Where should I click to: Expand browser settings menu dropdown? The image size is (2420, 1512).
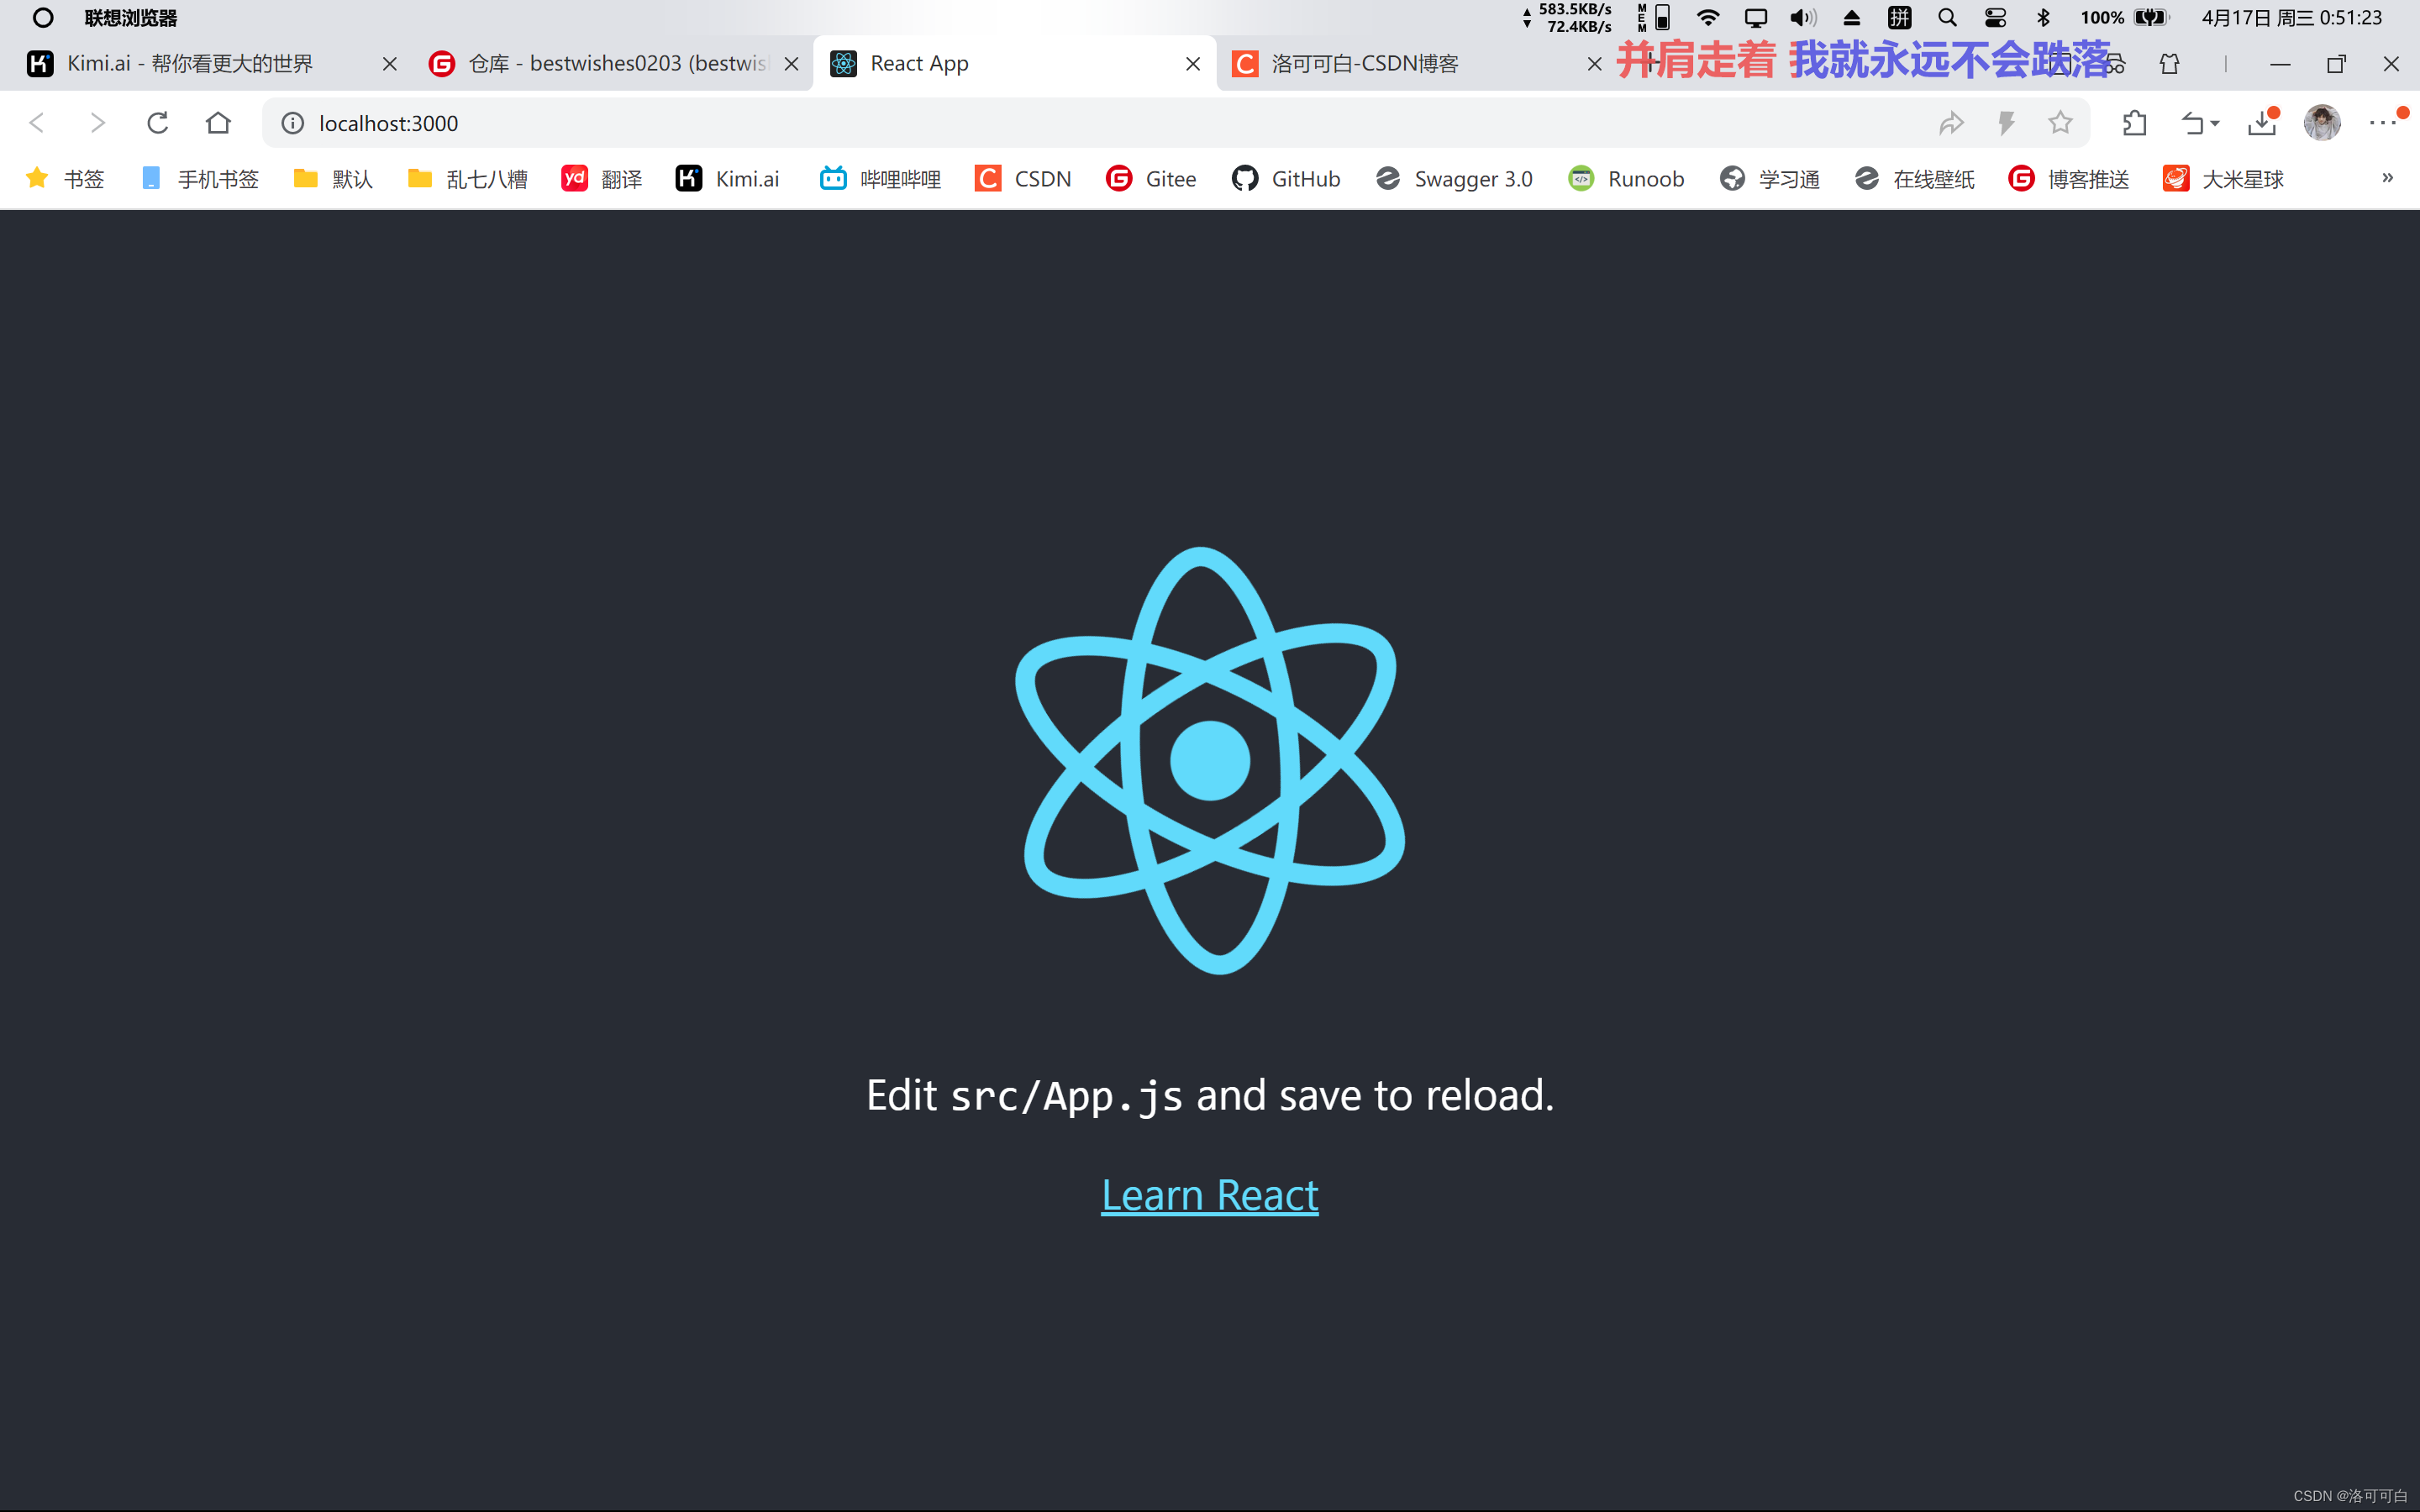[2386, 122]
